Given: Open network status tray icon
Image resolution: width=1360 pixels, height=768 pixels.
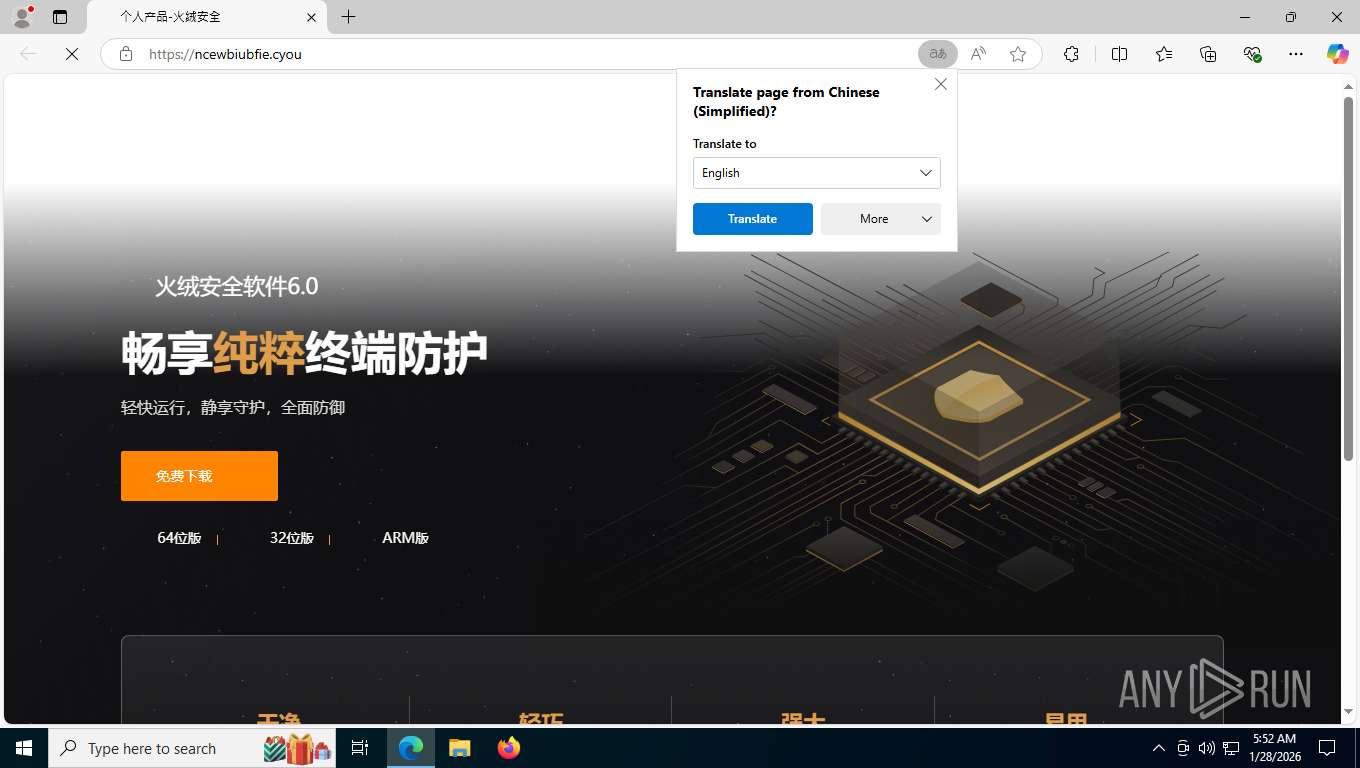Looking at the screenshot, I should click(x=1231, y=748).
